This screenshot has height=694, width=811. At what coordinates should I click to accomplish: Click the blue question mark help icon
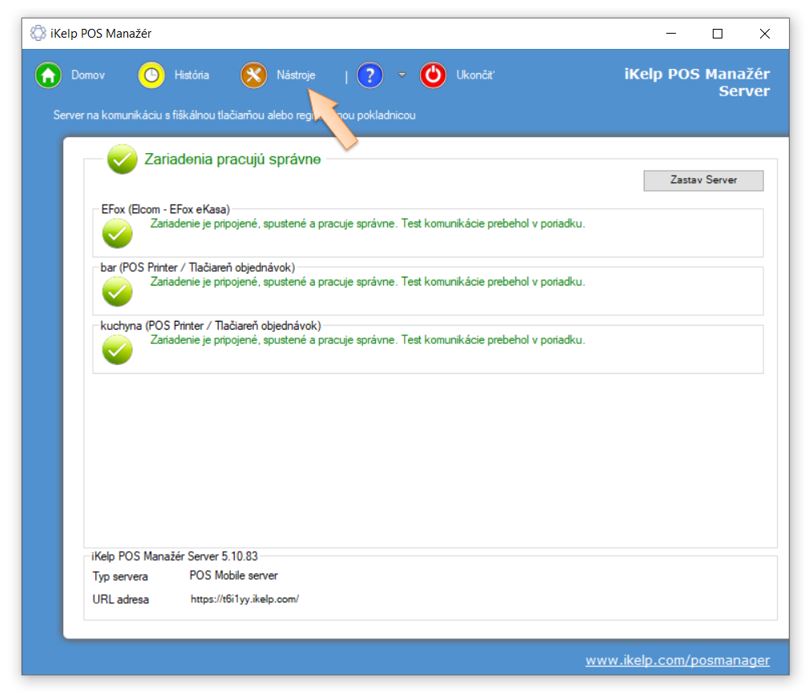[370, 76]
